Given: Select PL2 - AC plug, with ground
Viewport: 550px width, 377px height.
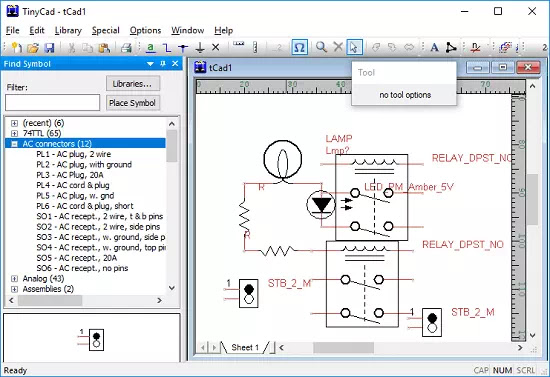Looking at the screenshot, I should click(84, 164).
